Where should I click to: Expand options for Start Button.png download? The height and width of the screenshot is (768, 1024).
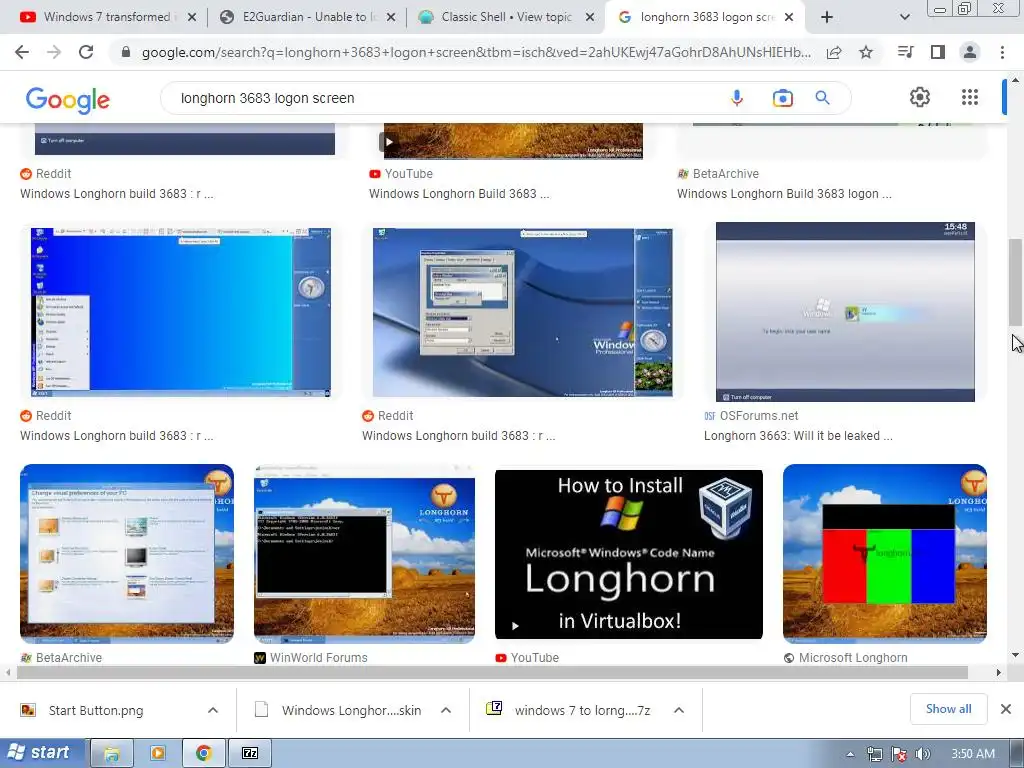tap(213, 710)
